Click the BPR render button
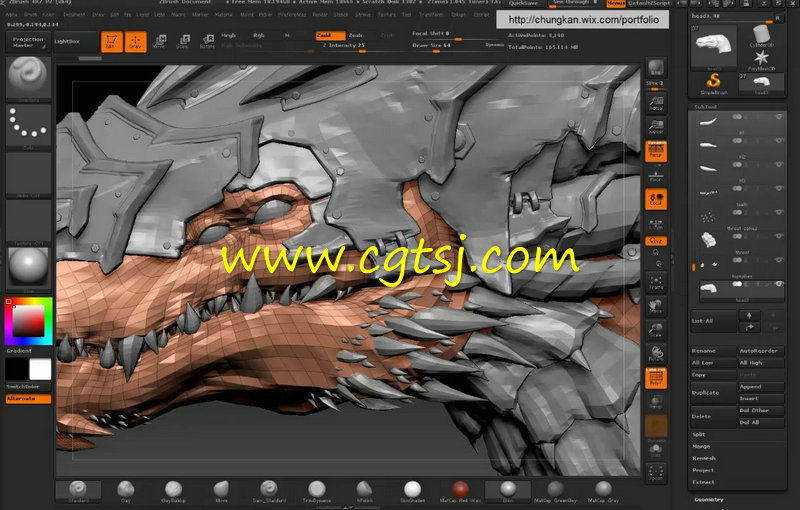The image size is (800, 510). (656, 68)
